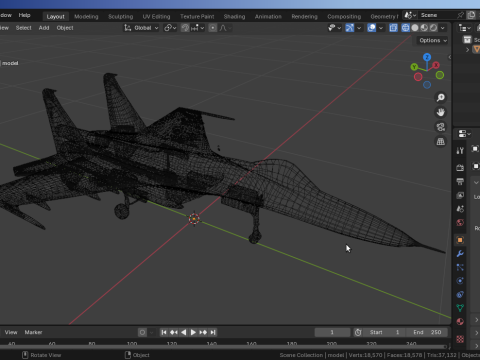Viewport: 480px width, 360px height.
Task: Toggle show overlays button
Action: pyautogui.click(x=372, y=28)
